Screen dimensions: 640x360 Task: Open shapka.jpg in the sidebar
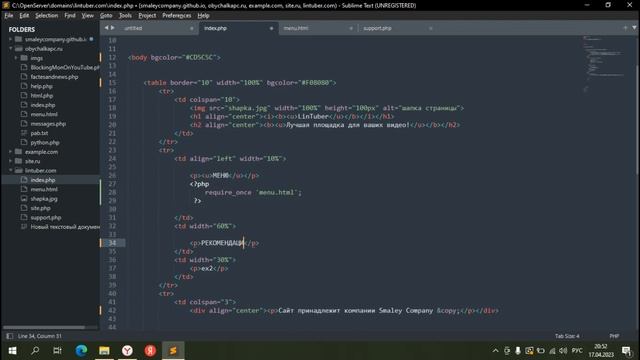click(x=44, y=199)
